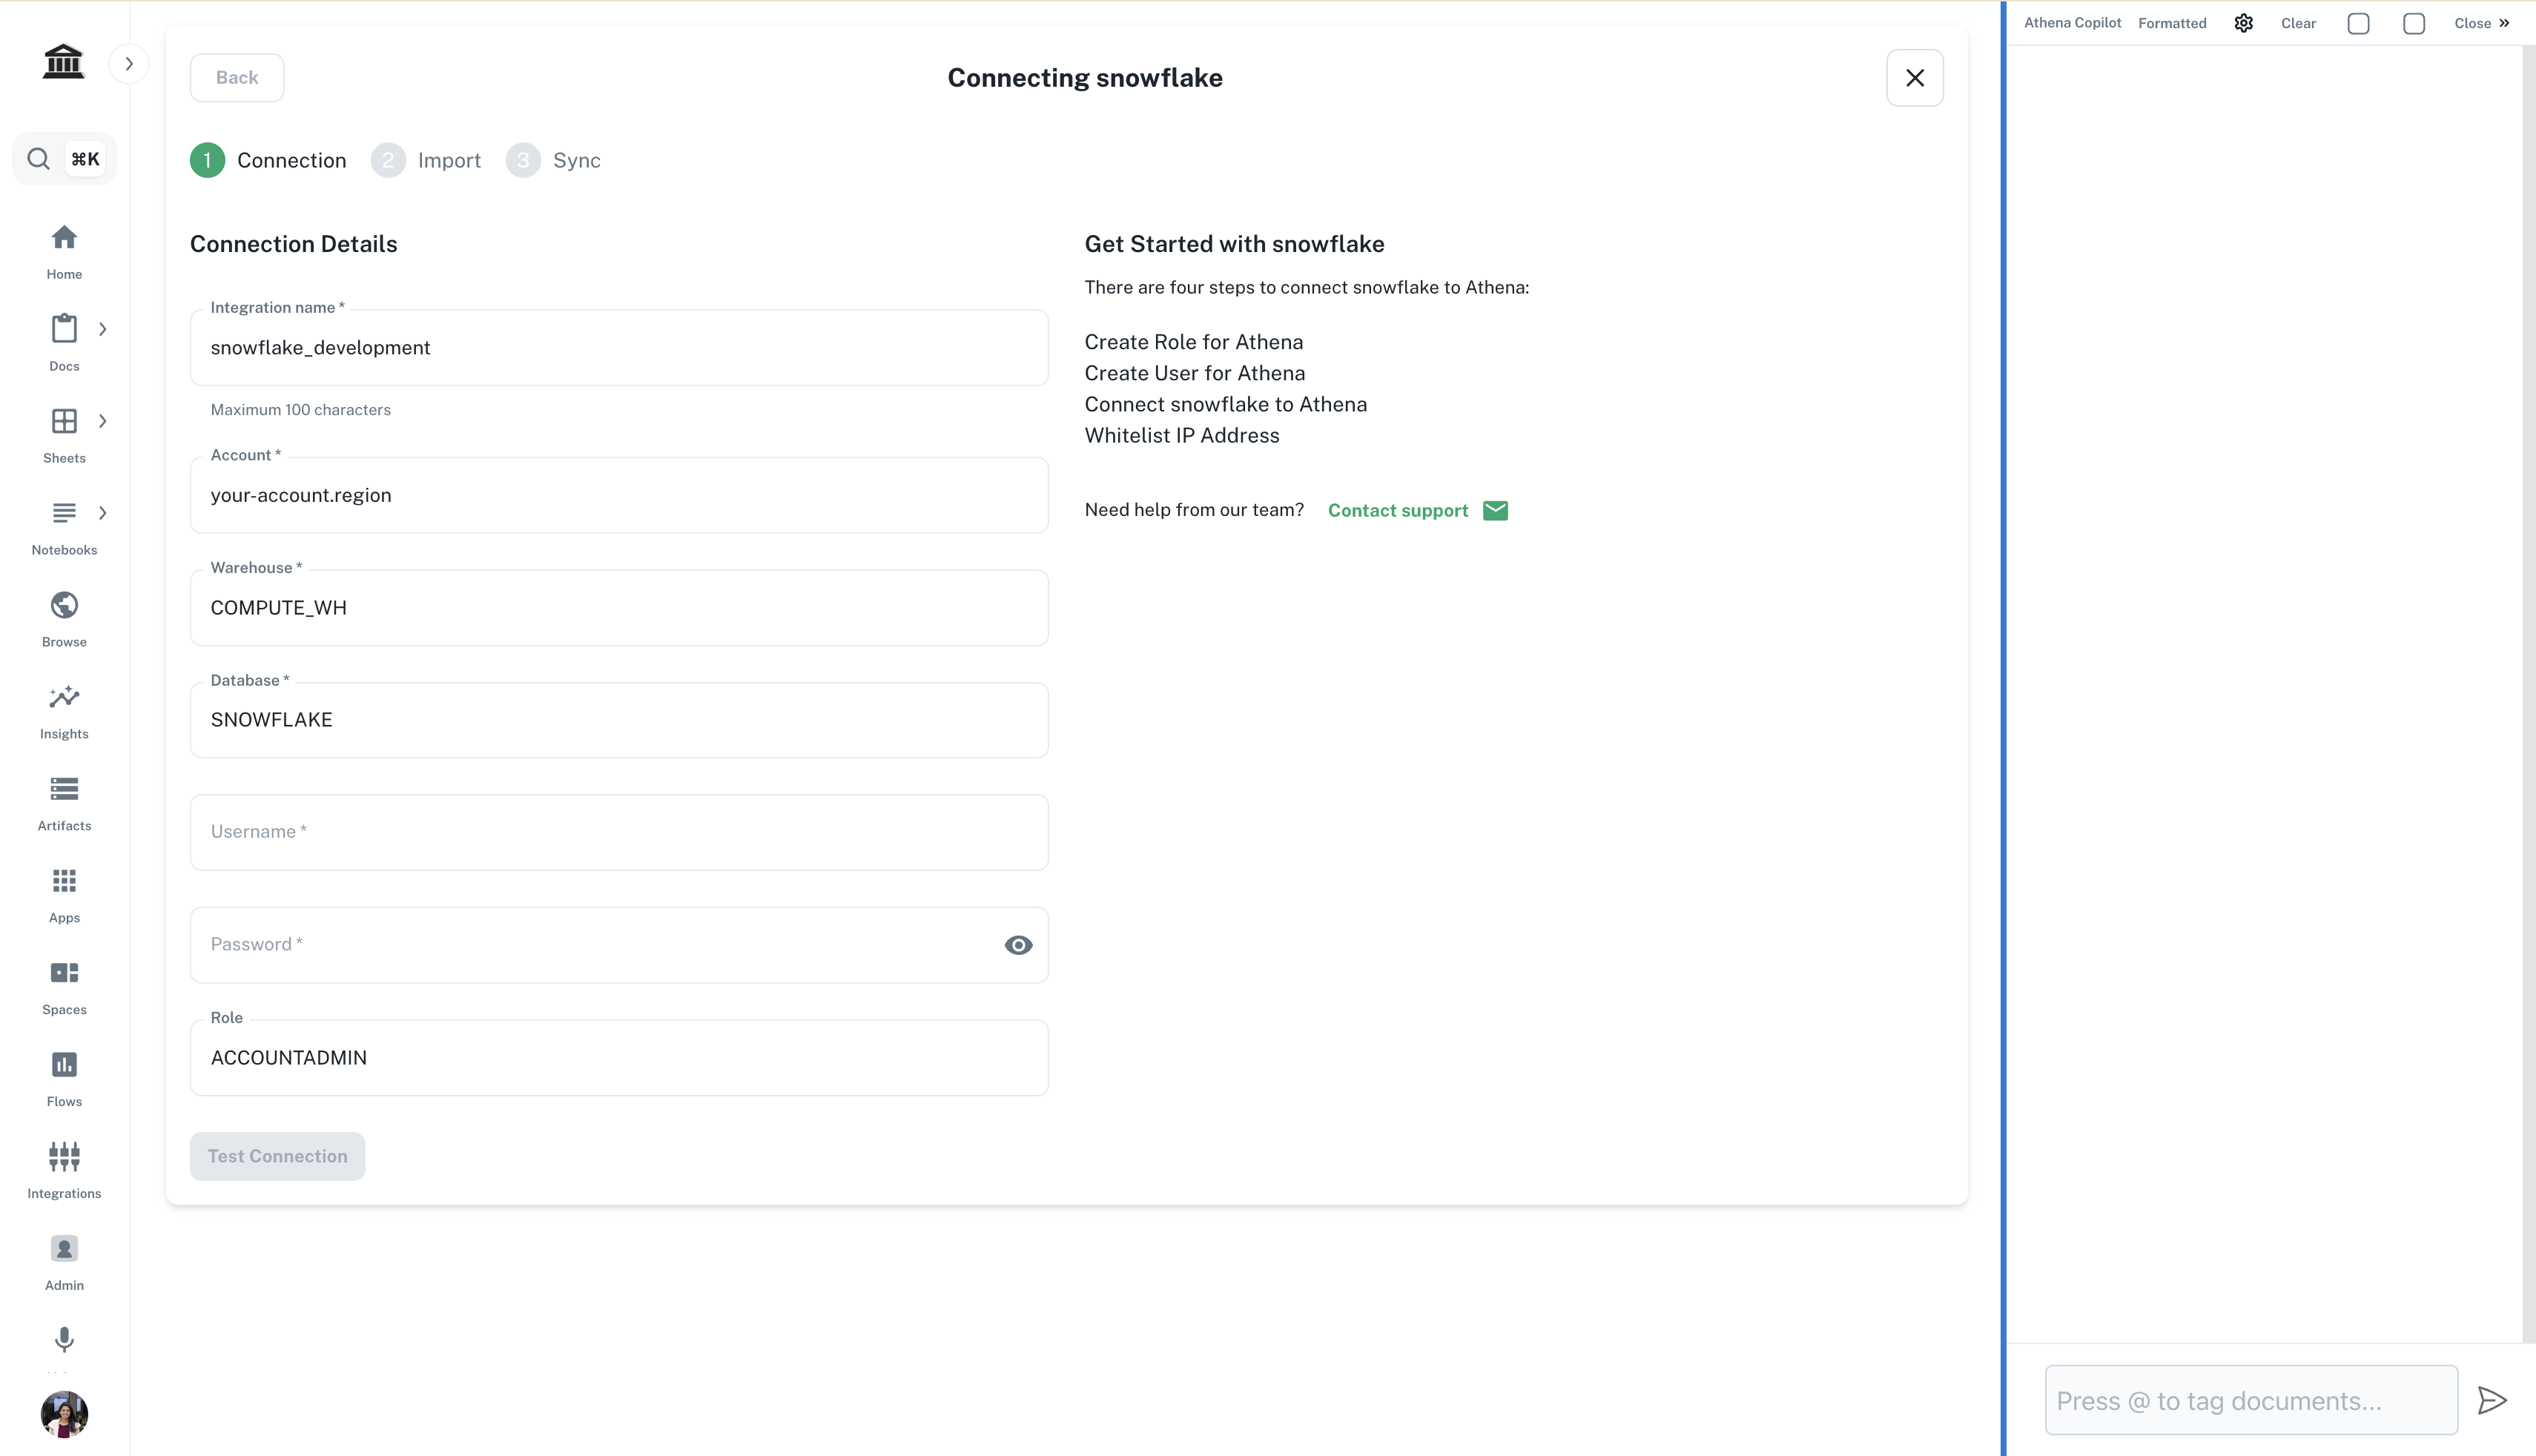The height and width of the screenshot is (1456, 2536).
Task: Click the microphone icon in sidebar
Action: (64, 1339)
